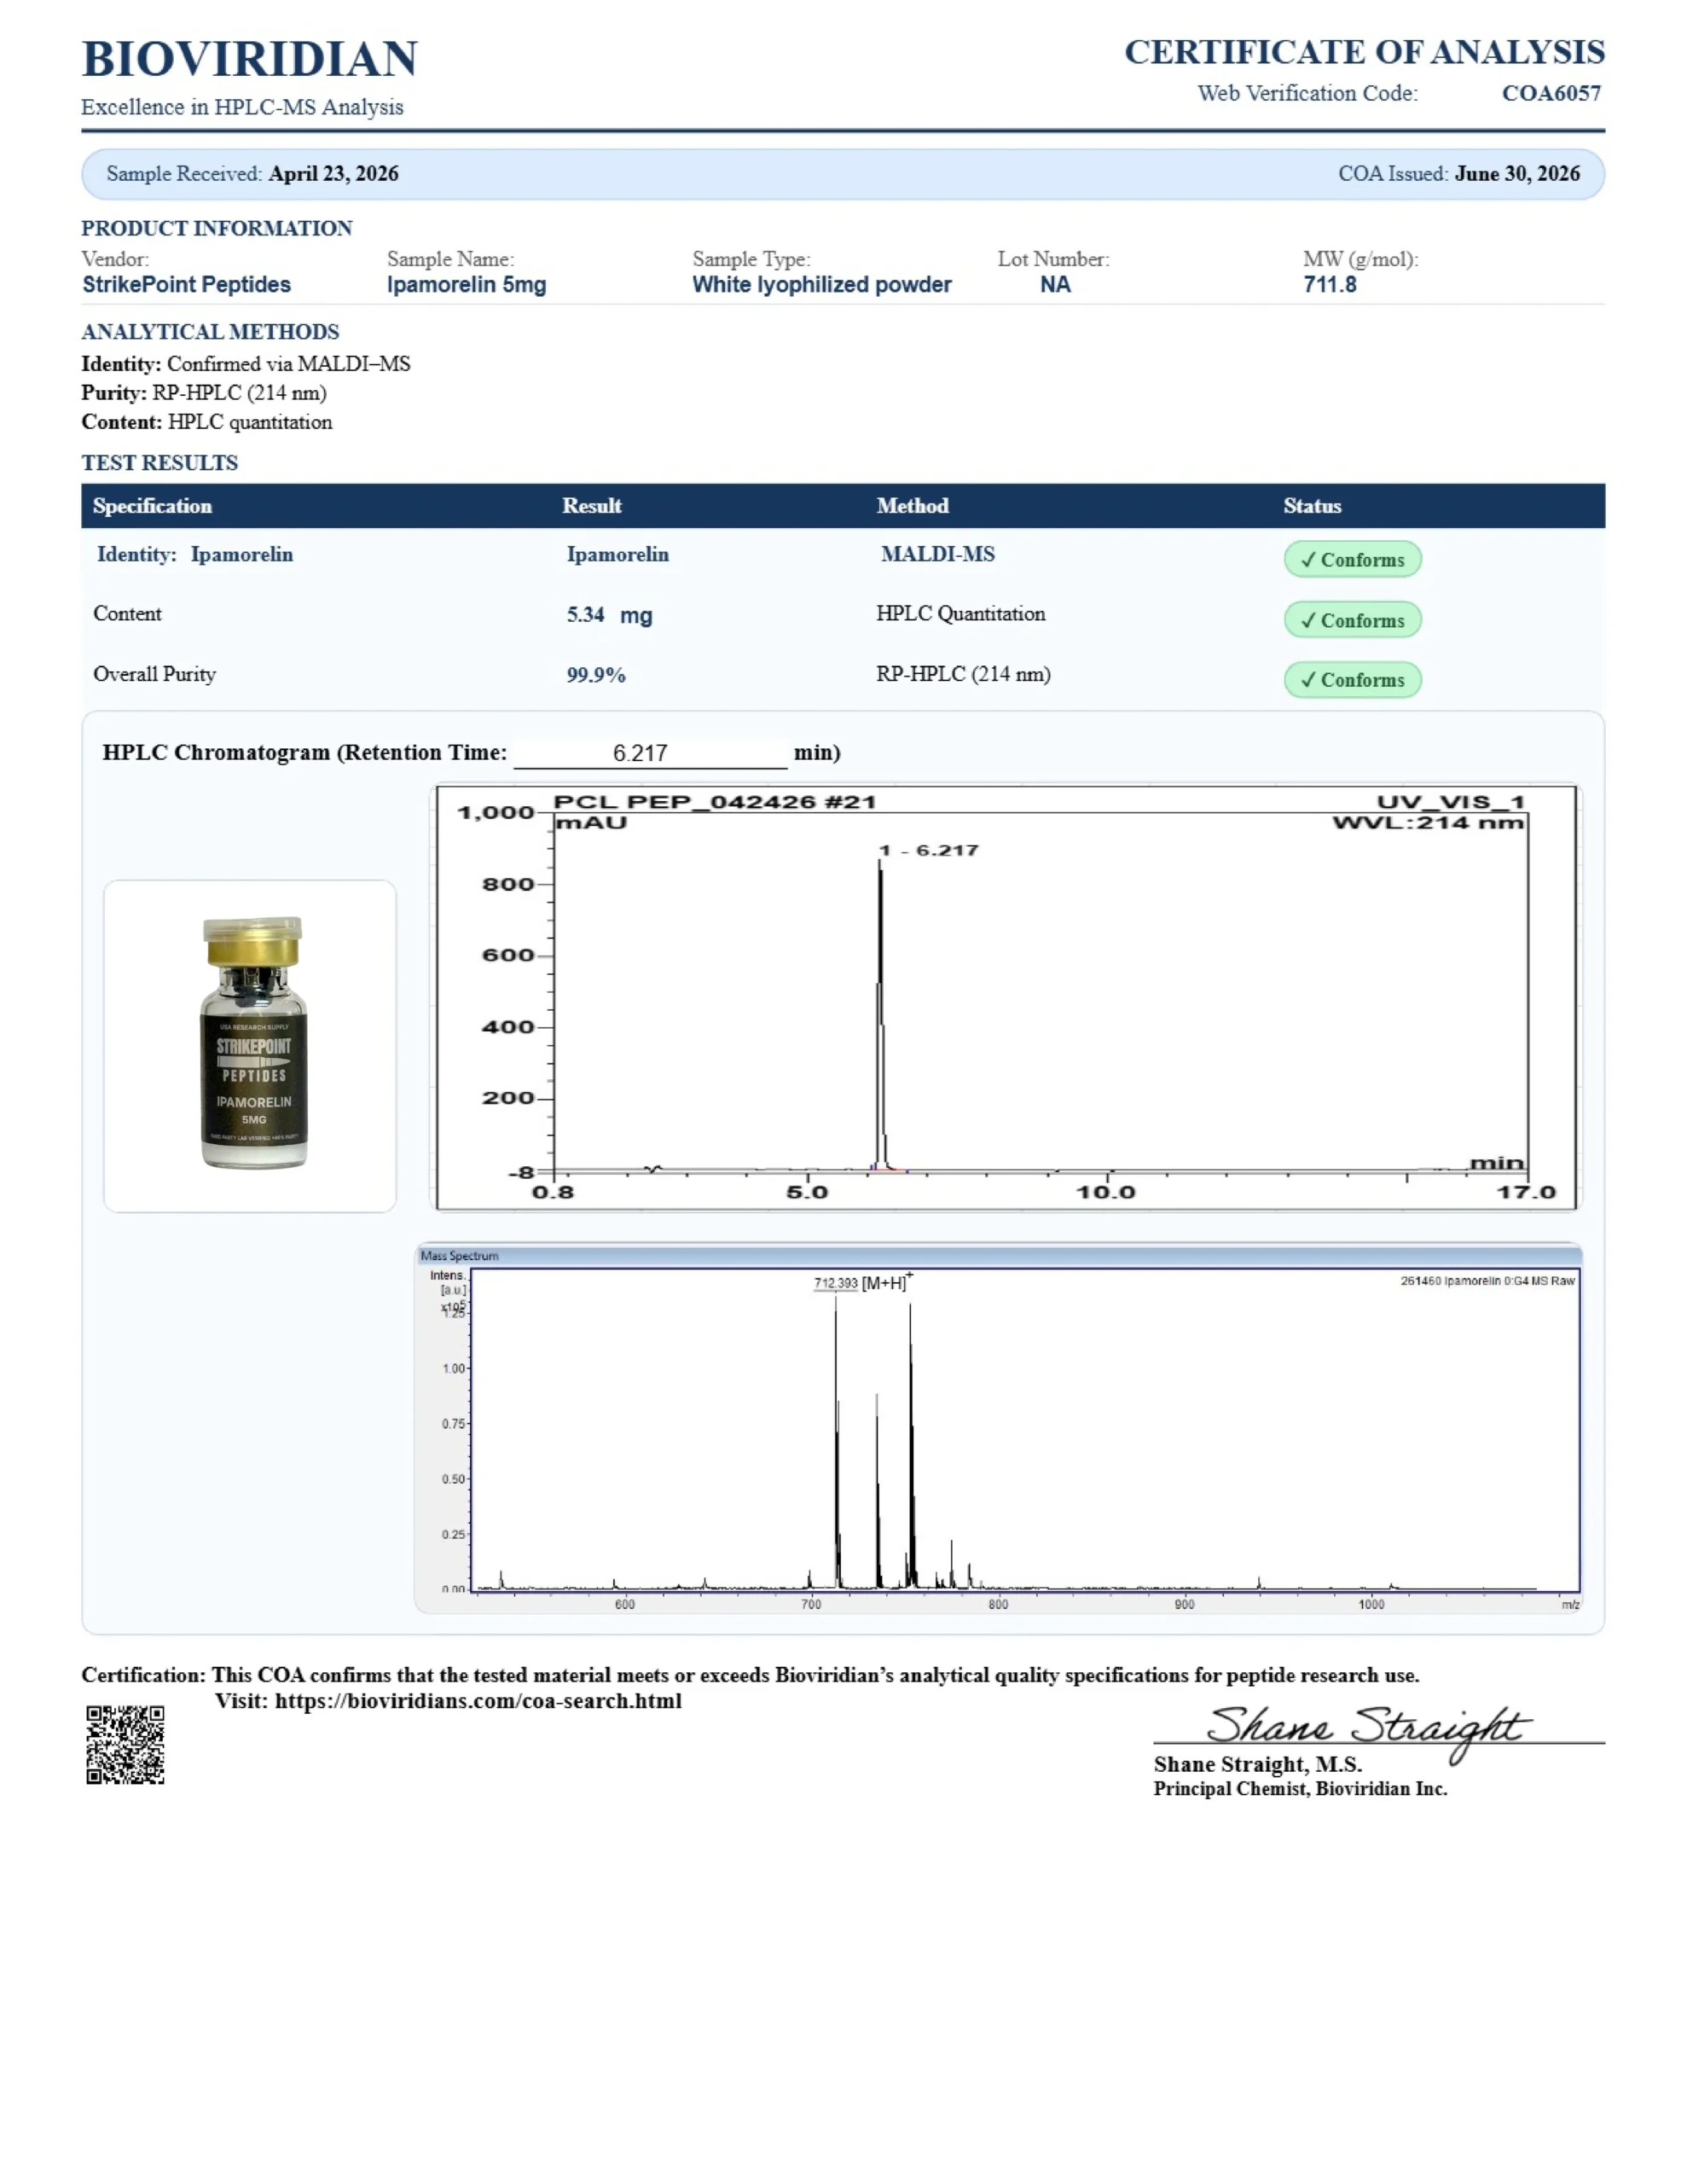Select the content result 5.34 mg
This screenshot has height=2184, width=1687.
pos(610,615)
